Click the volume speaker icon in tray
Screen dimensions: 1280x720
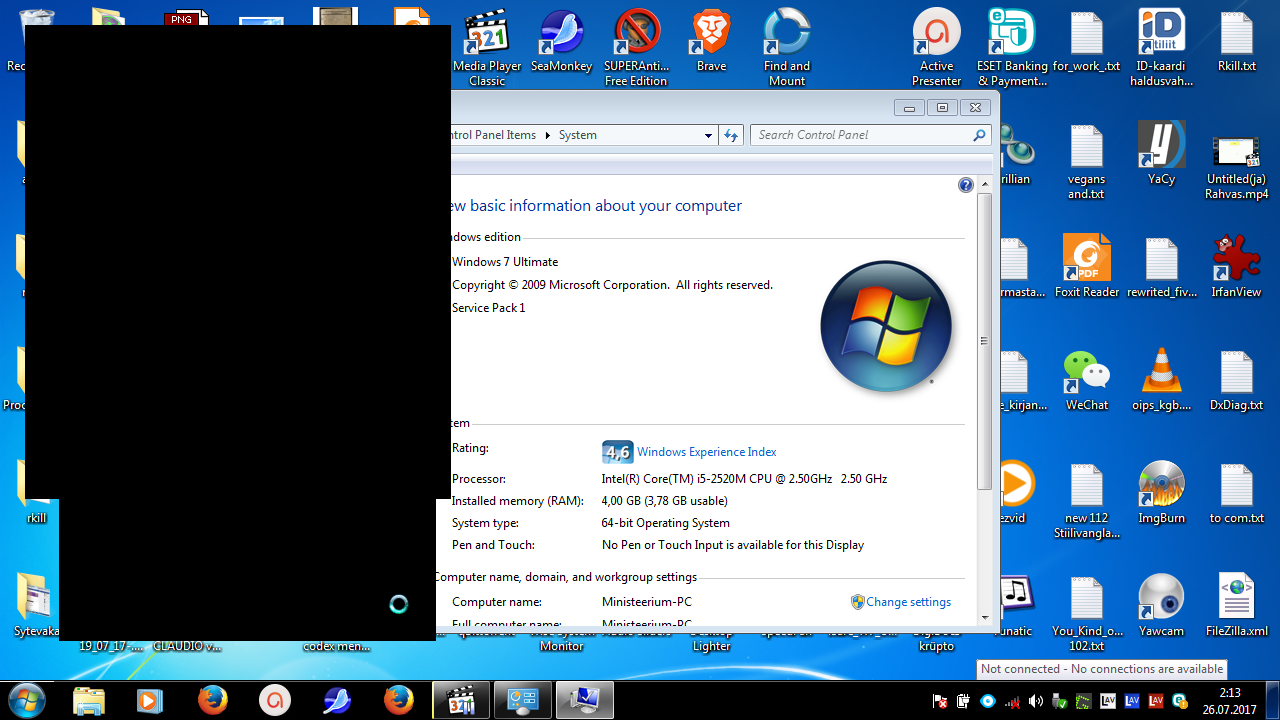coord(1035,701)
